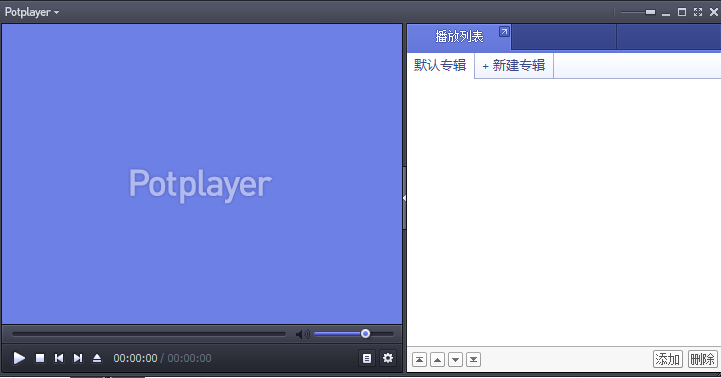Adjust the title bar opacity slider

click(x=638, y=12)
